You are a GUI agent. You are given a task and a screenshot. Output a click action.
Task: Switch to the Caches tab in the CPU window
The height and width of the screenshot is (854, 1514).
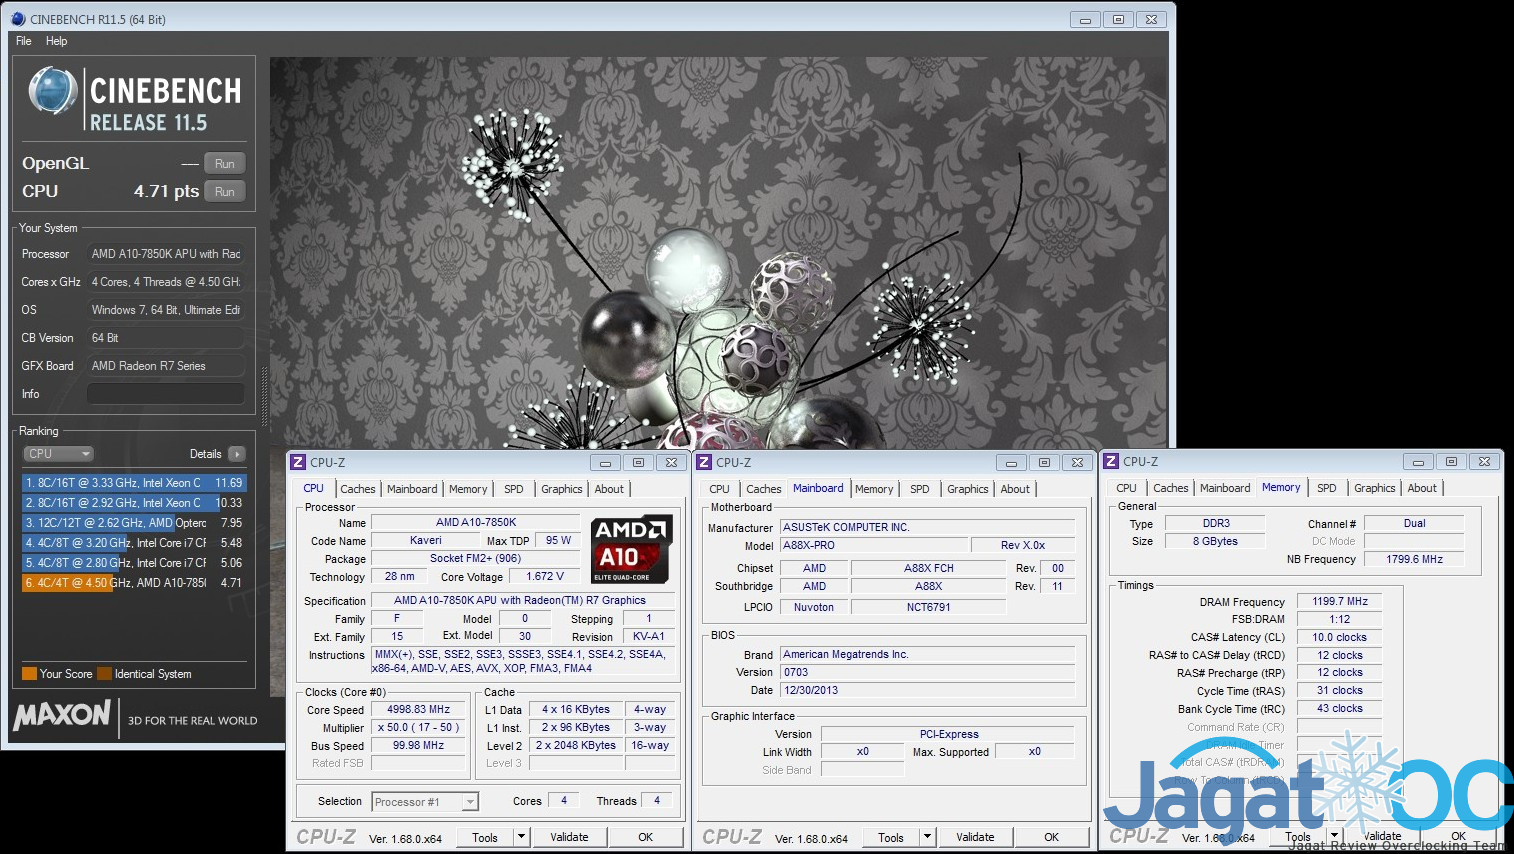(357, 489)
